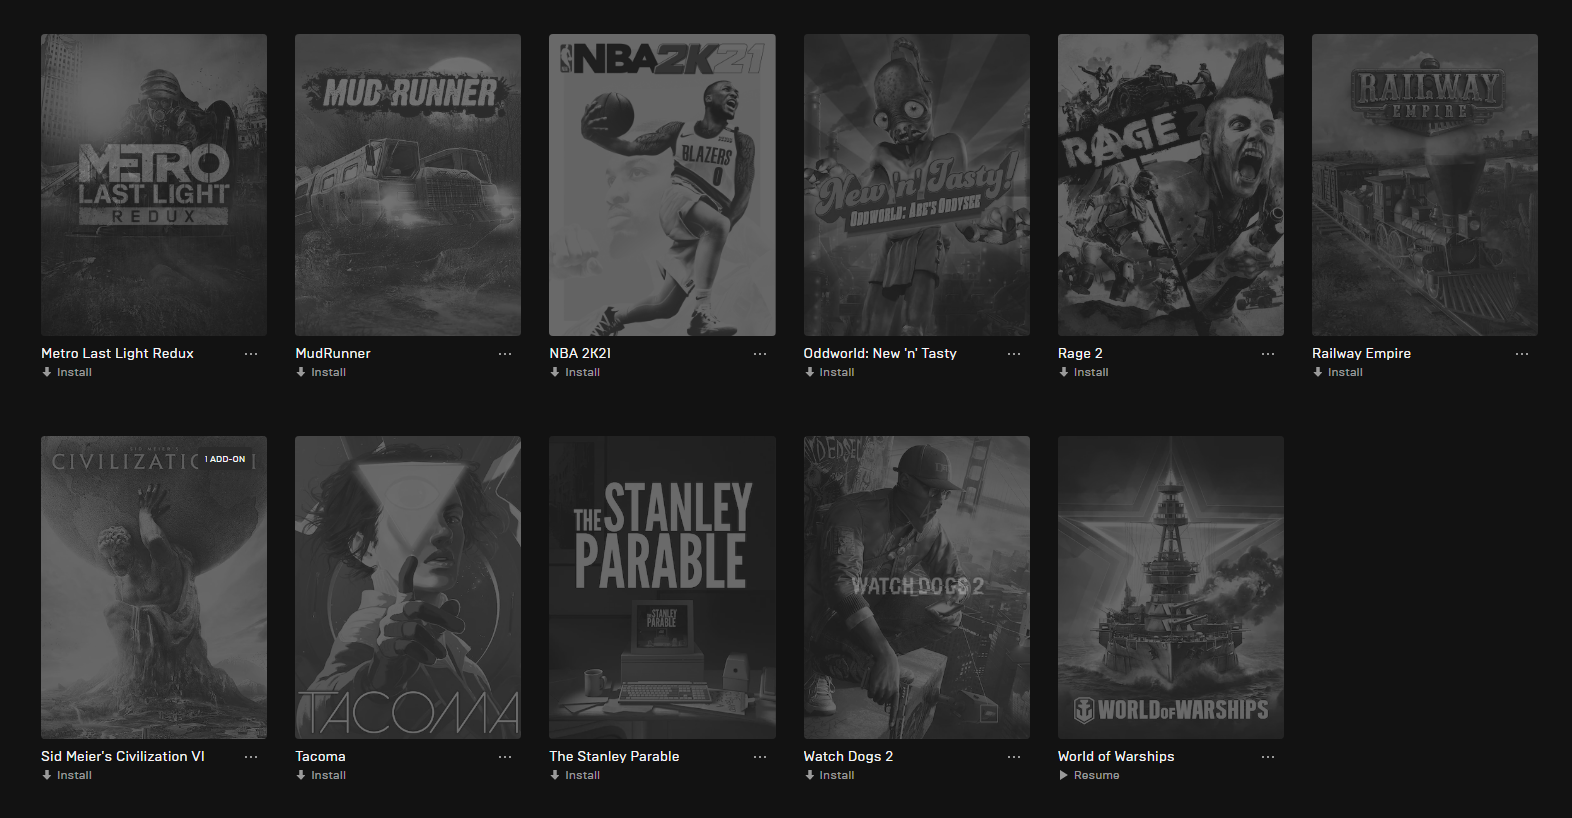Click the Tacoma game cover image
The height and width of the screenshot is (818, 1572).
(408, 587)
